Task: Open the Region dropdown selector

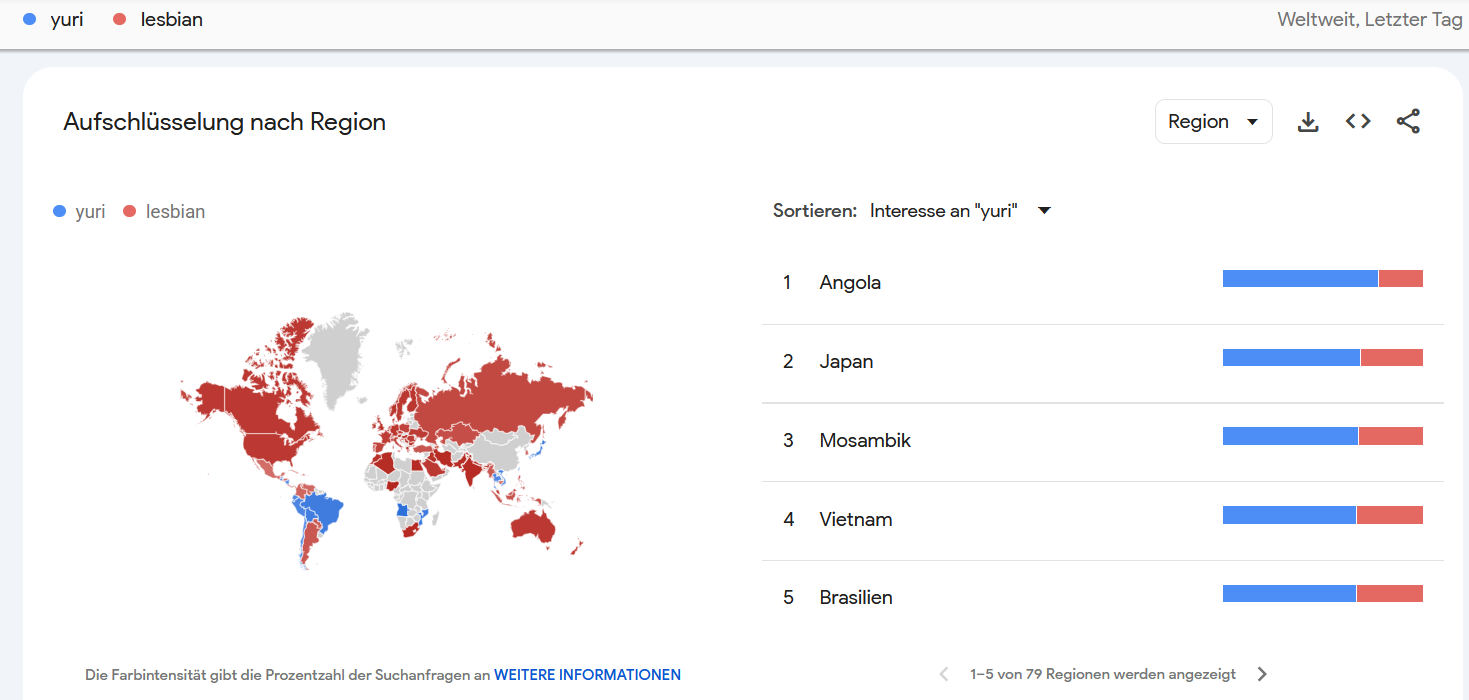Action: 1213,122
